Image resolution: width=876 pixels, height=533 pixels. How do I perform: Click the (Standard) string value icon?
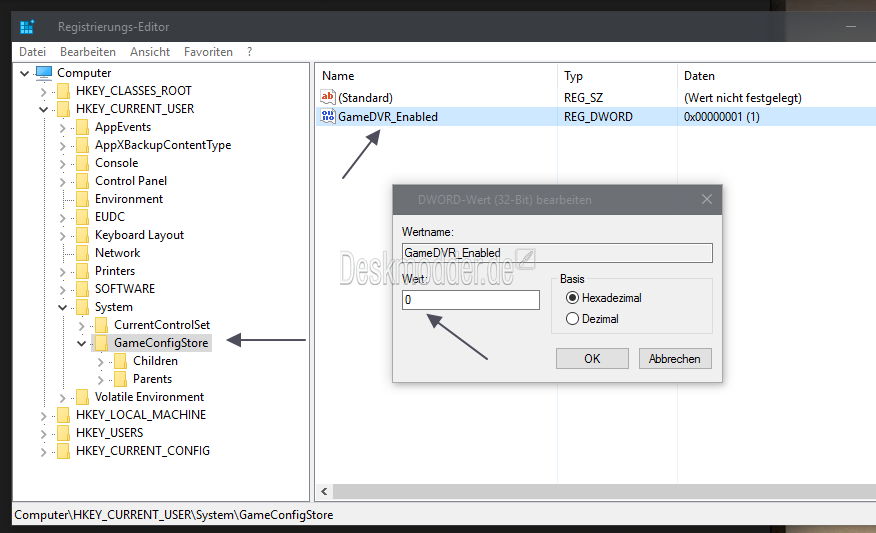point(328,97)
